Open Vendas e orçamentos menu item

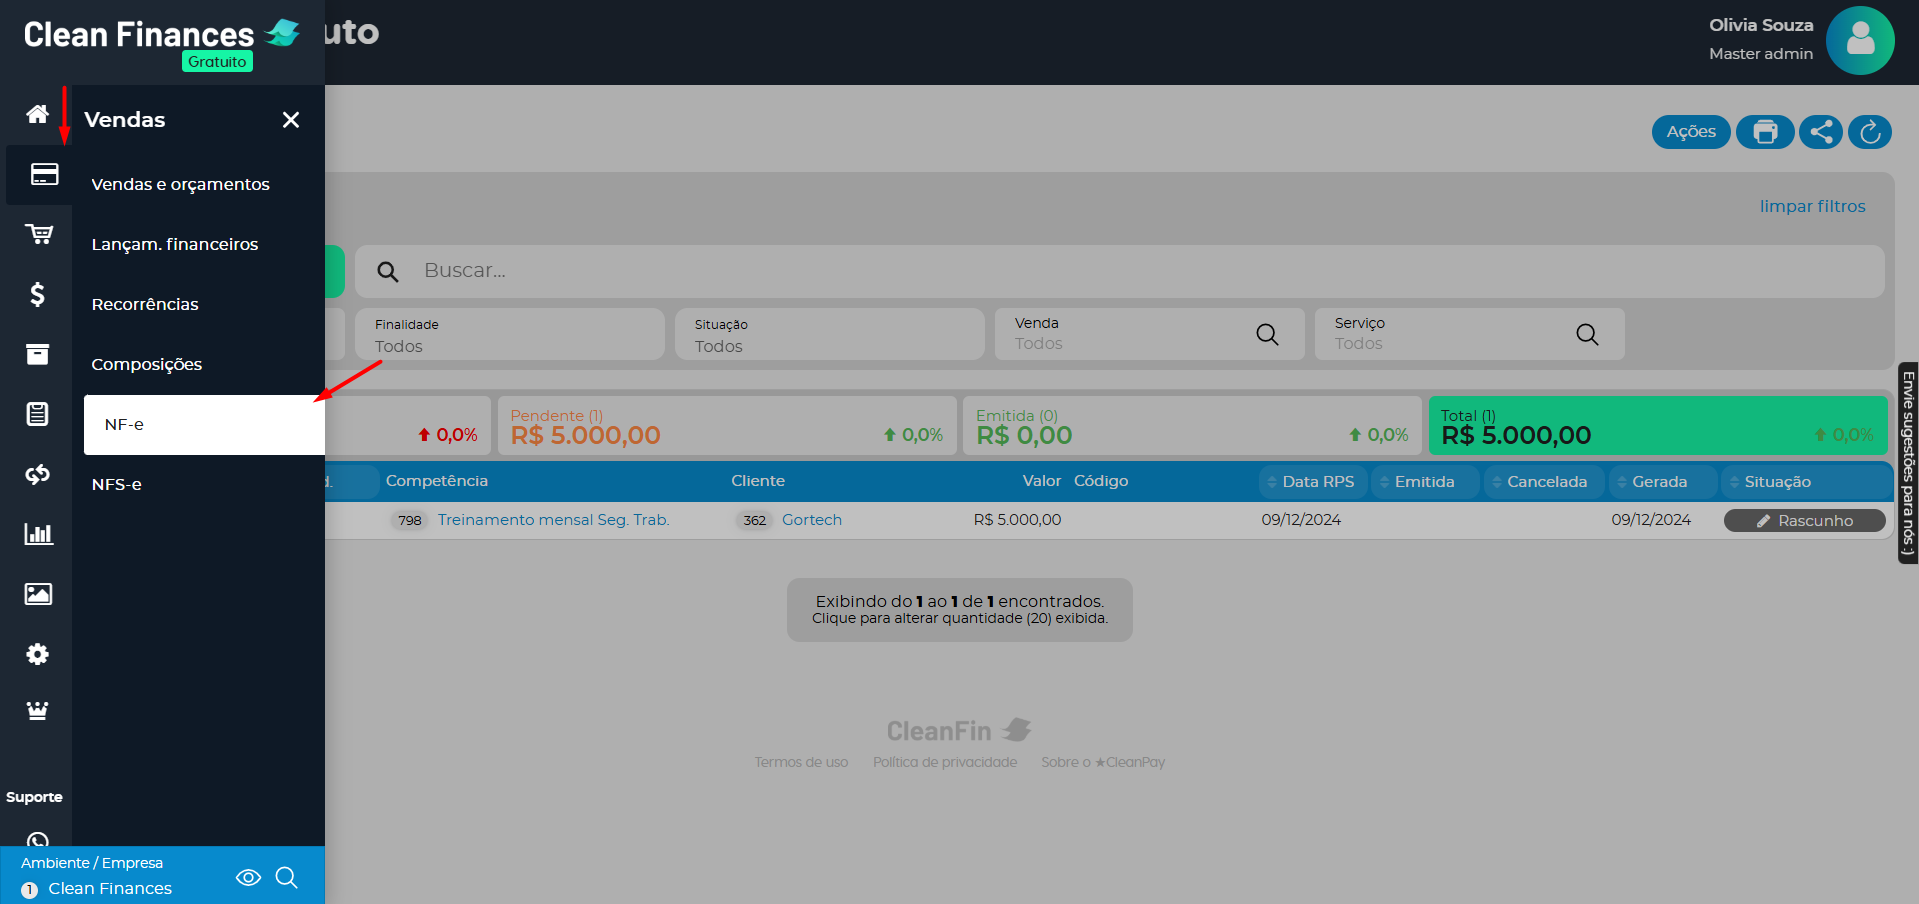point(180,184)
